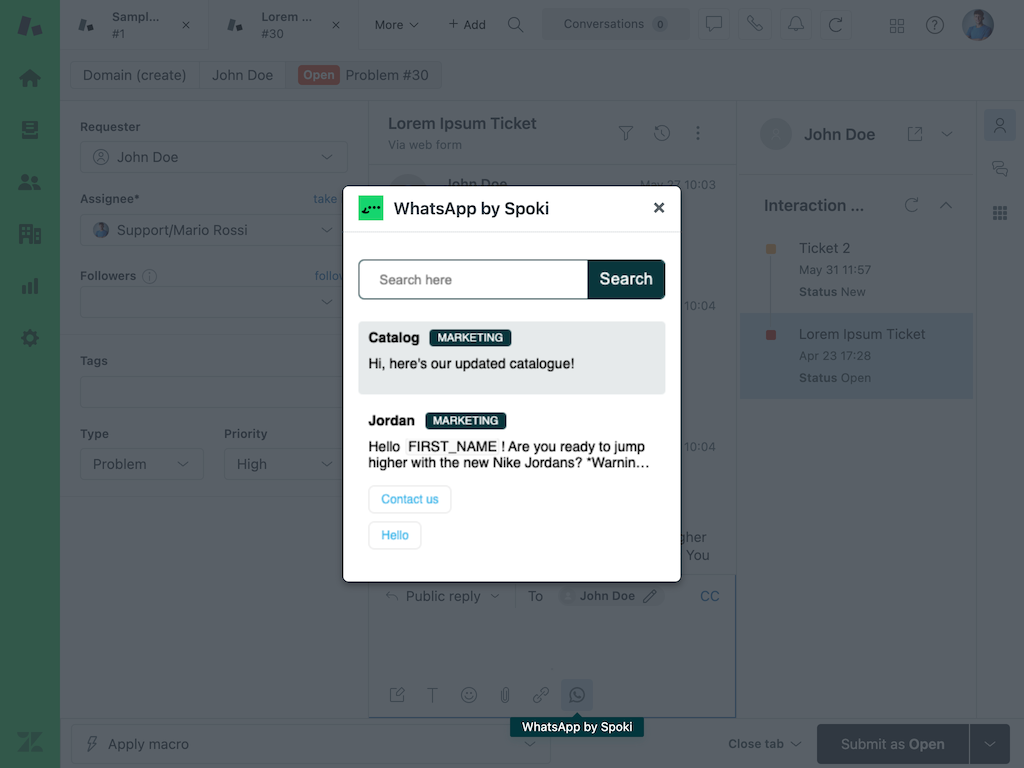Open the Type dropdown showing Problem

[x=141, y=464]
